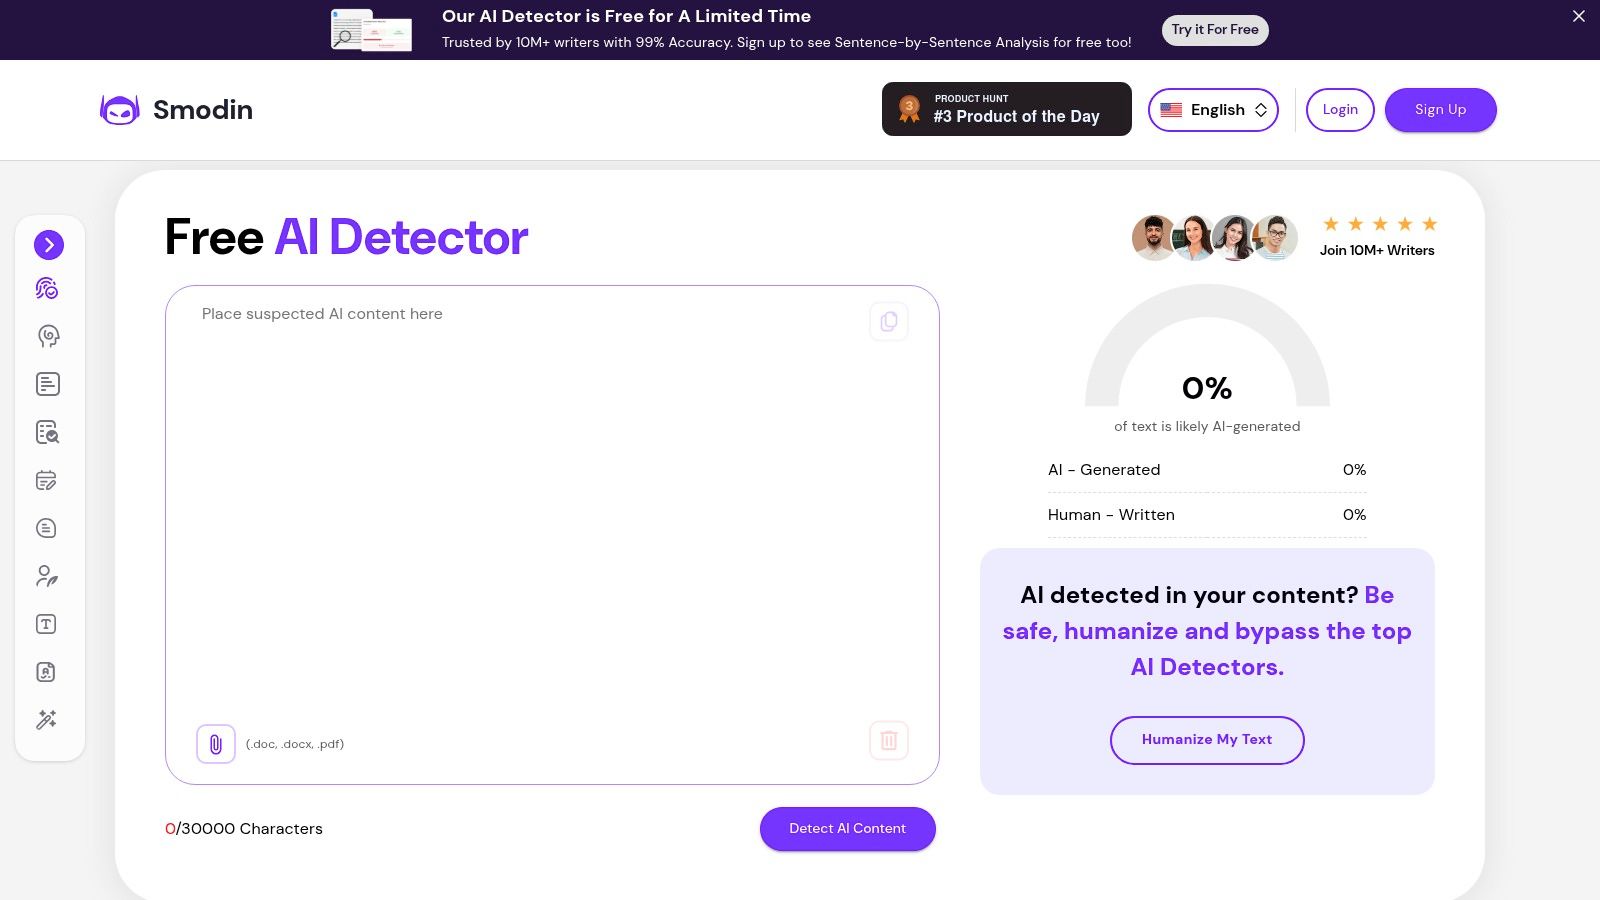This screenshot has width=1600, height=900.
Task: Open the fingerprint AI detector sidebar icon
Action: click(x=47, y=289)
